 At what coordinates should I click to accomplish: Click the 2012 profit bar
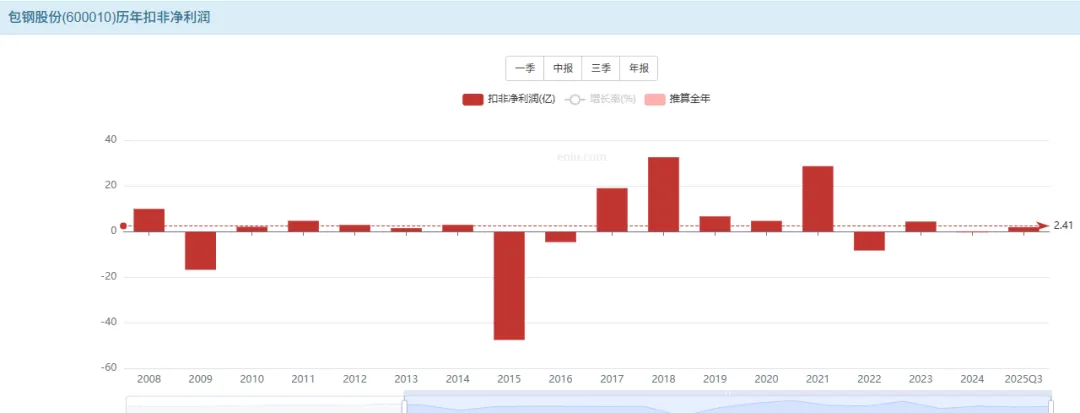355,229
